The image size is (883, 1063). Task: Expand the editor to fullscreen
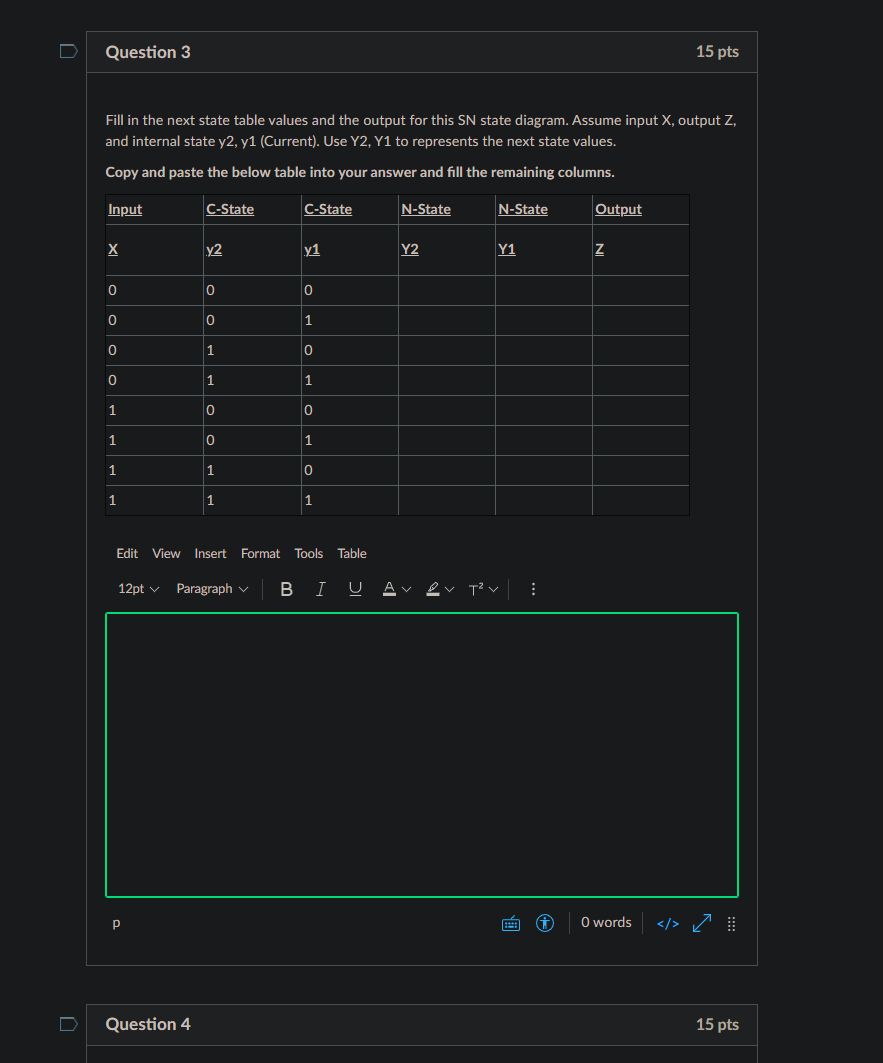point(701,922)
